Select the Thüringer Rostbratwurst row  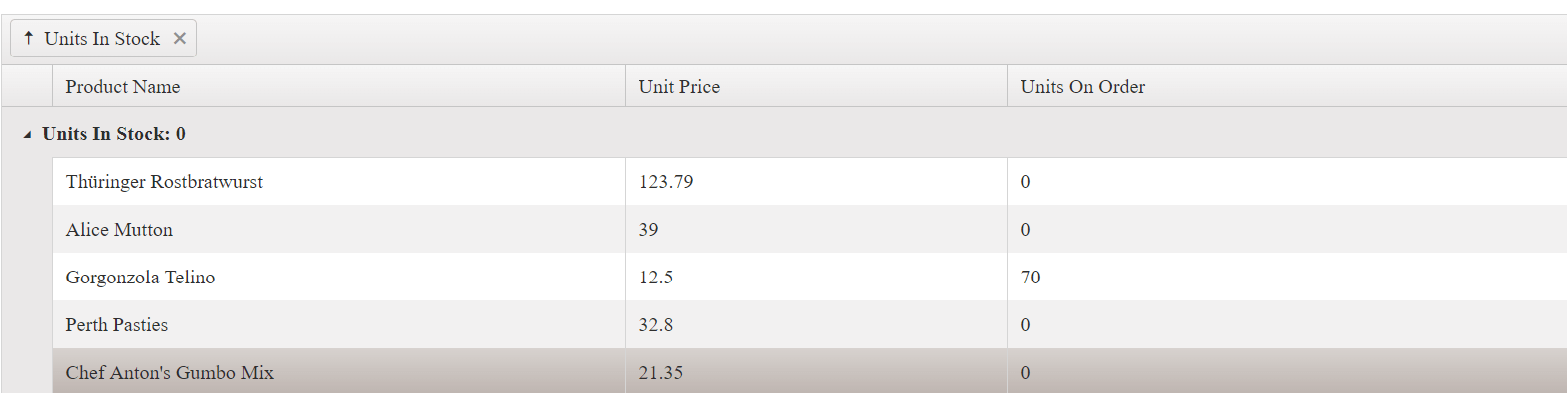click(809, 182)
